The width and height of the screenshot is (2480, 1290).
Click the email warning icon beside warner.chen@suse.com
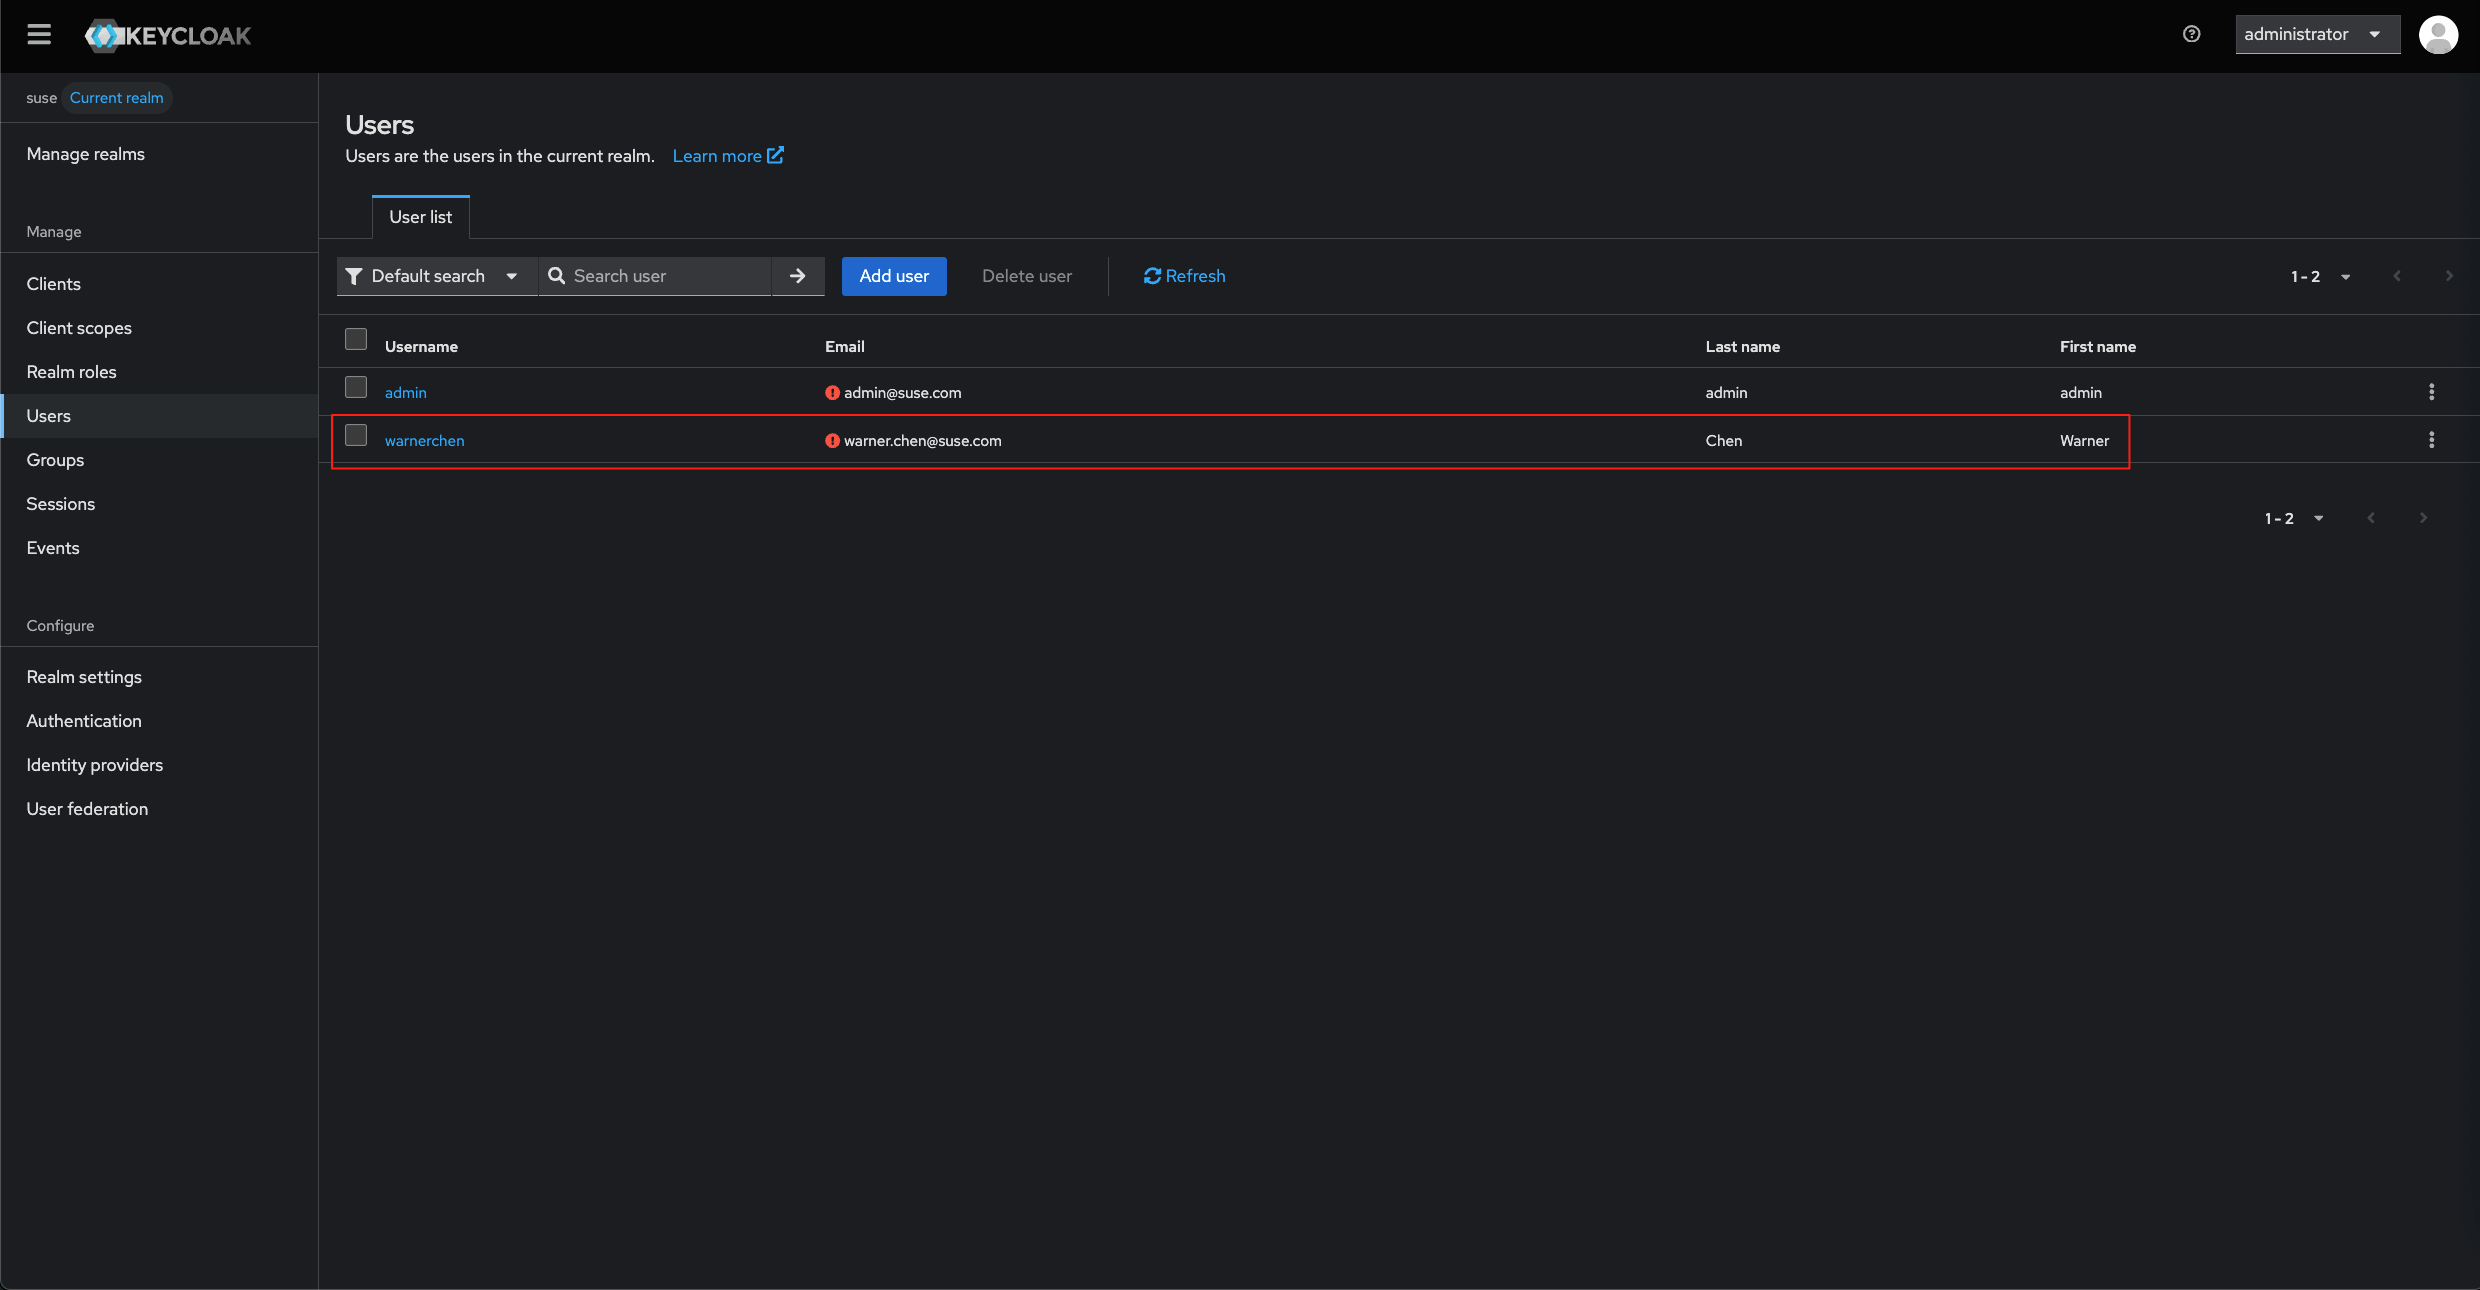point(832,441)
